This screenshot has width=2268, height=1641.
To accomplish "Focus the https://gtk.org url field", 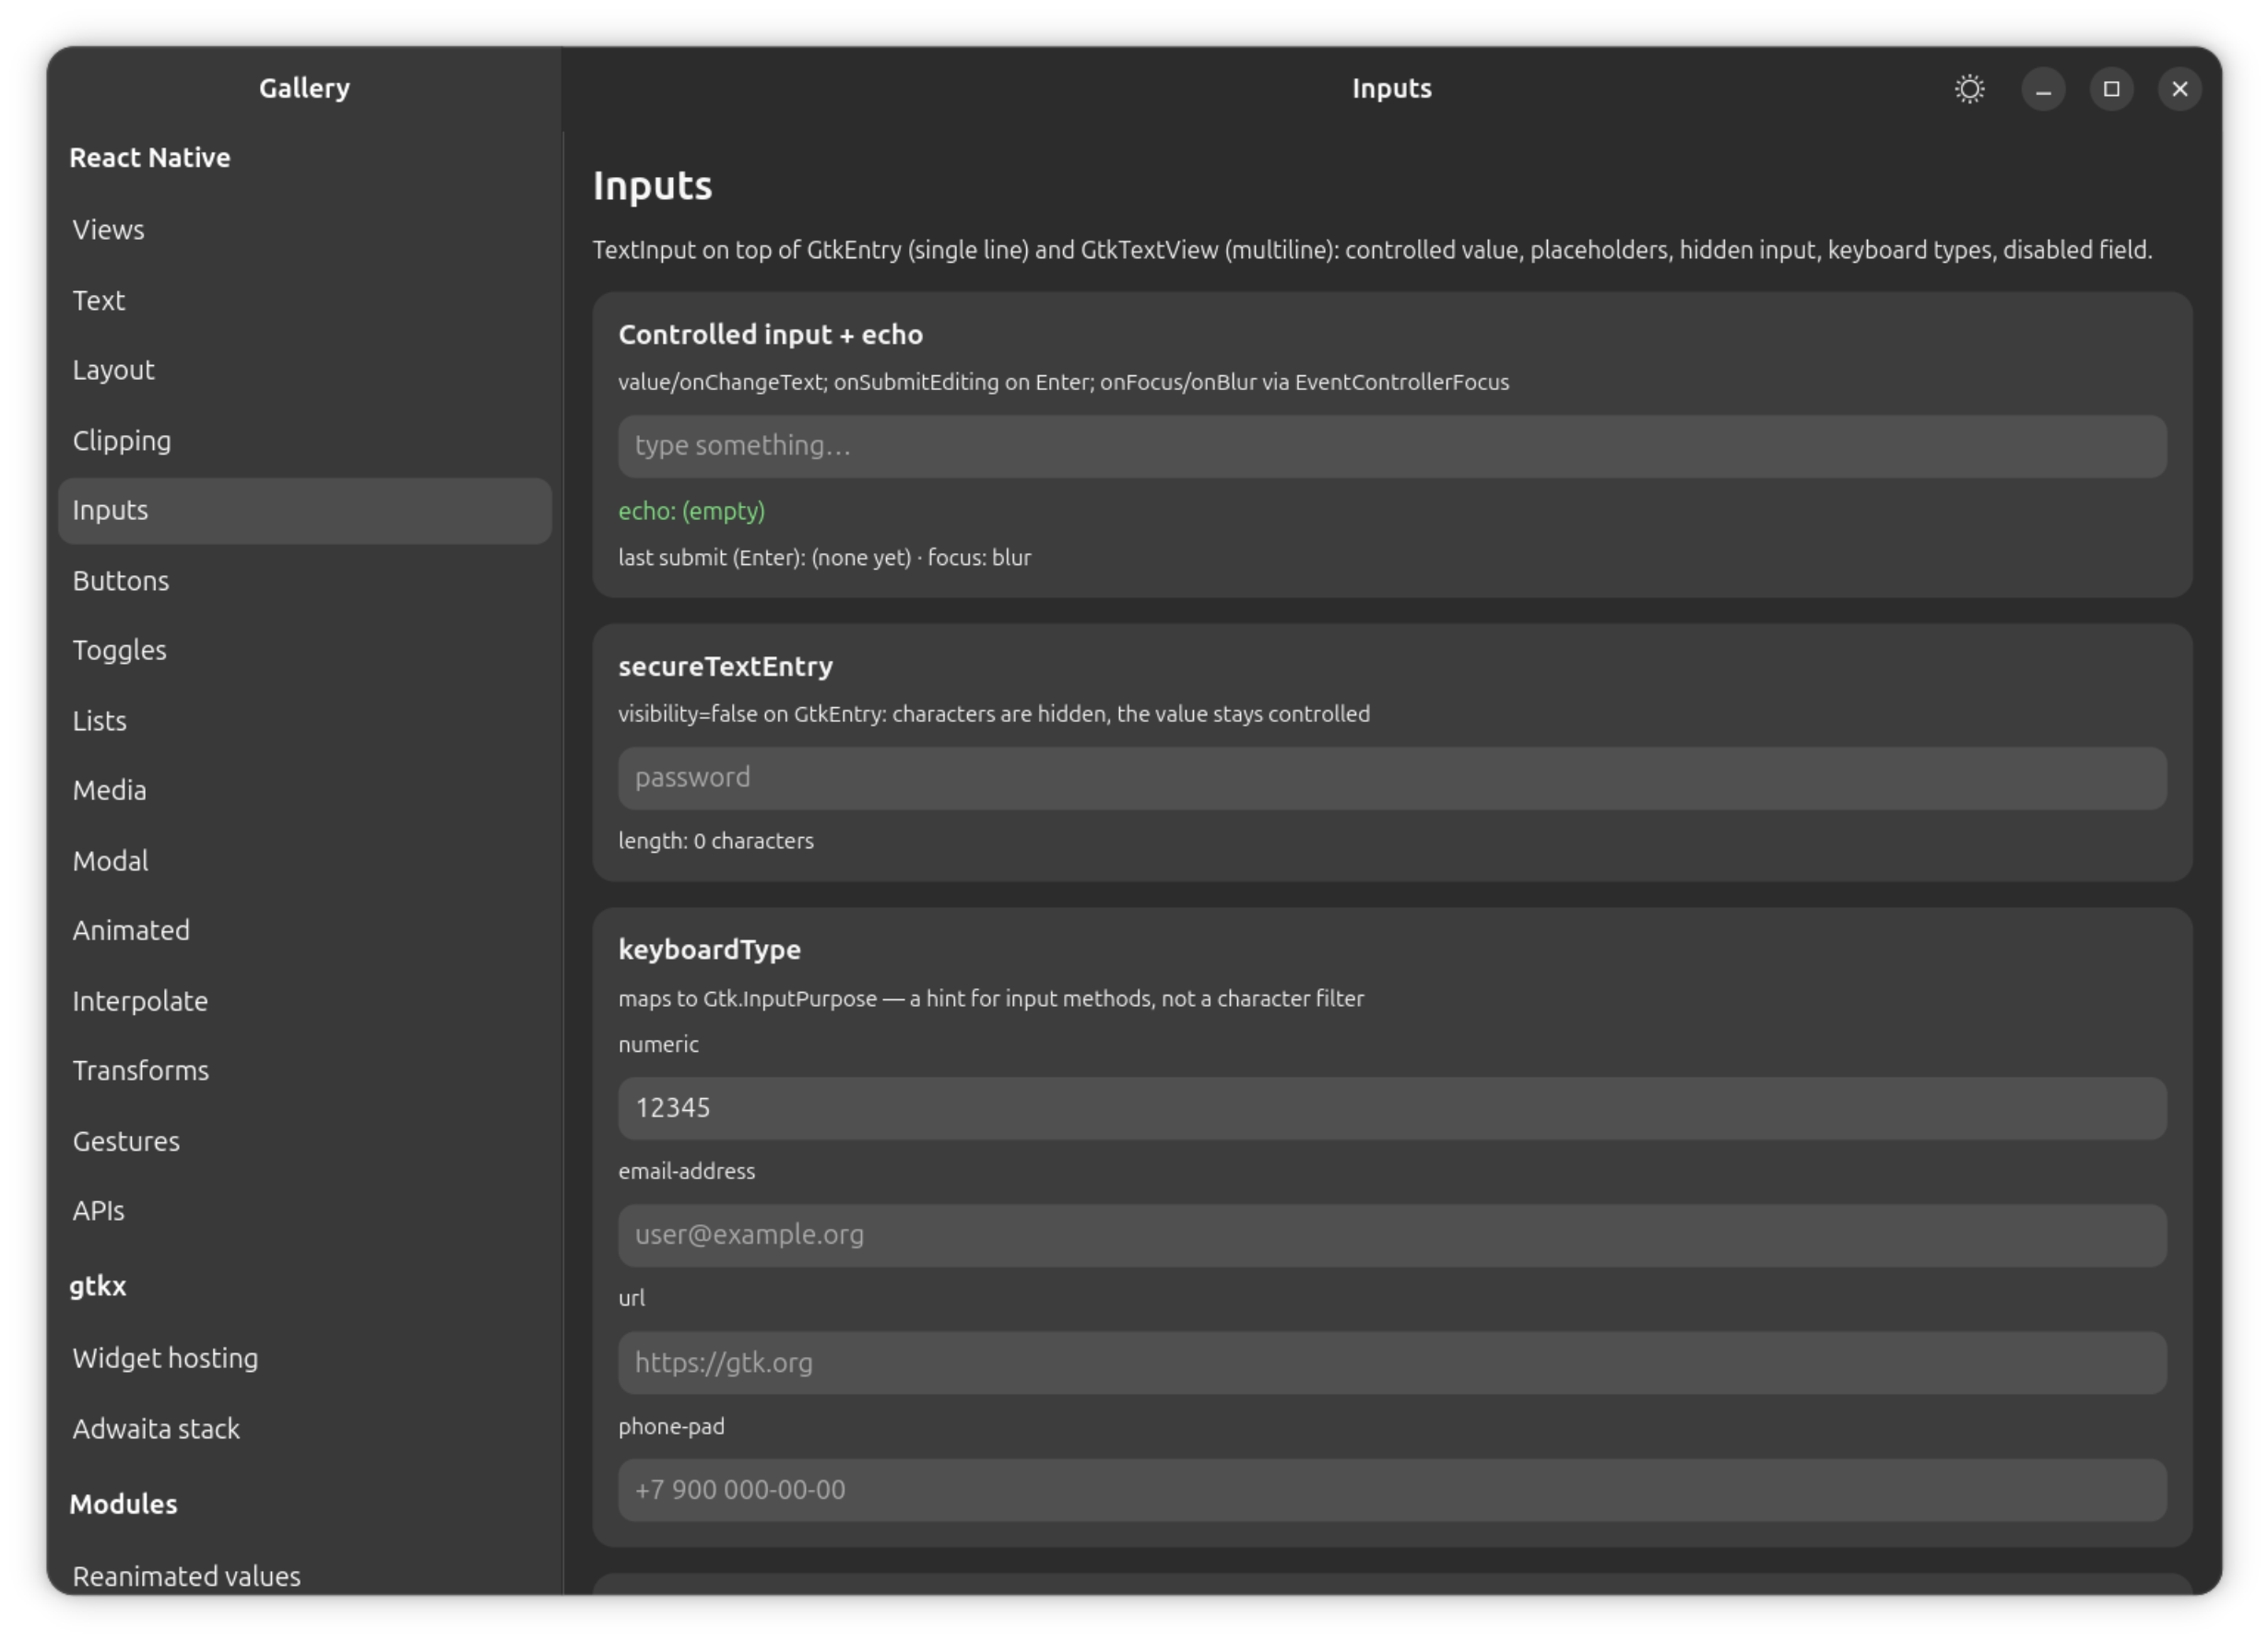I will coord(1392,1362).
